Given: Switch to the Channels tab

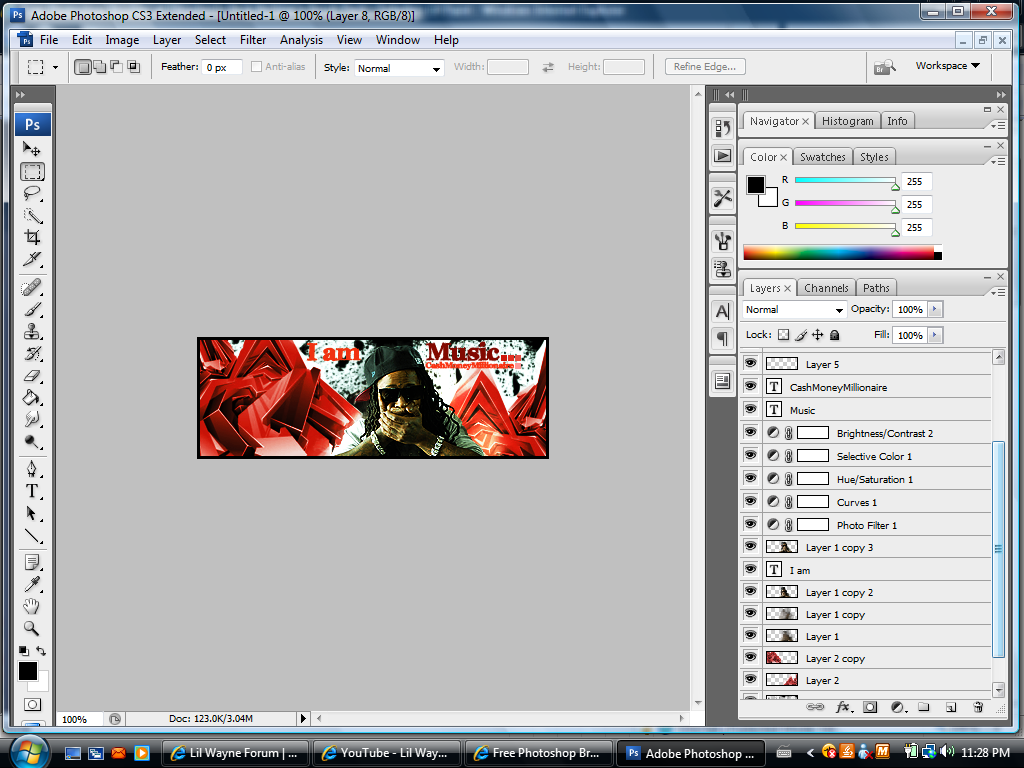Looking at the screenshot, I should 826,288.
